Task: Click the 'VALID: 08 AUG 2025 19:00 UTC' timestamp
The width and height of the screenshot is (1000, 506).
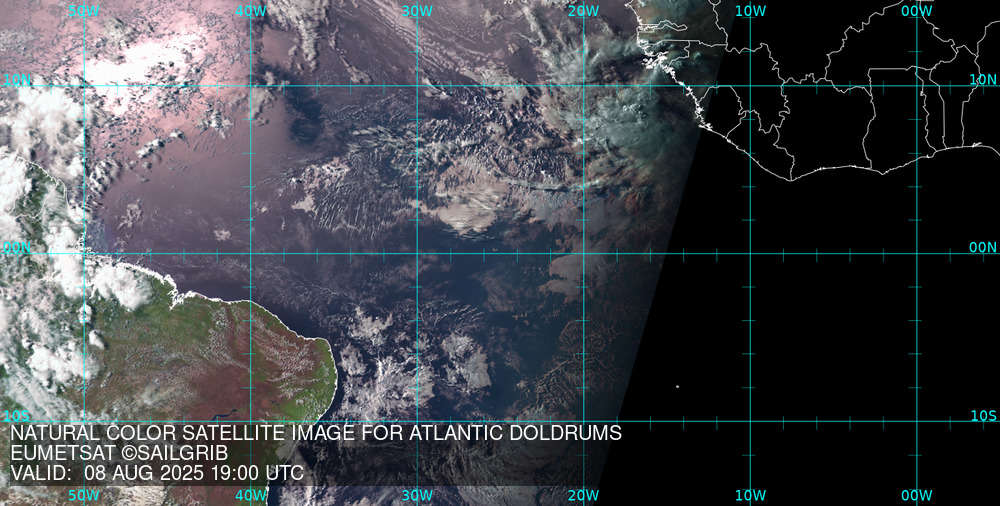Action: (x=158, y=473)
